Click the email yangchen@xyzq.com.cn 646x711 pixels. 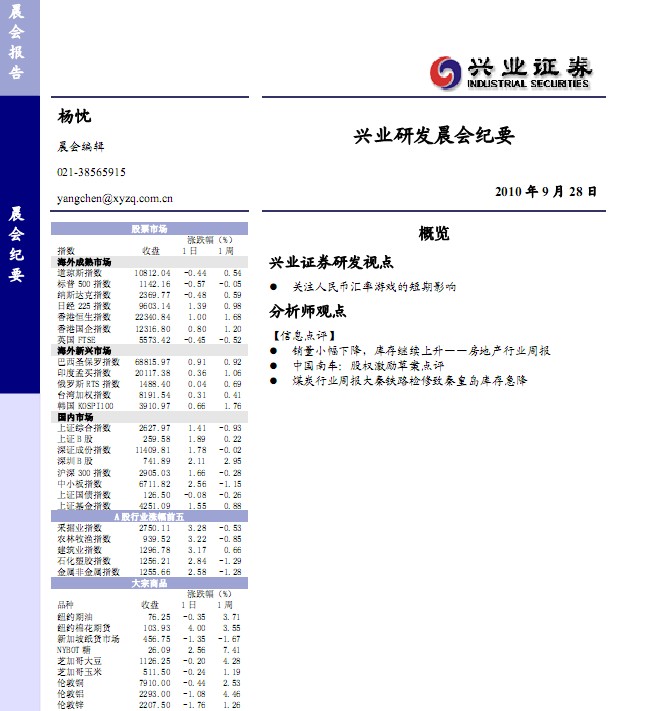115,199
